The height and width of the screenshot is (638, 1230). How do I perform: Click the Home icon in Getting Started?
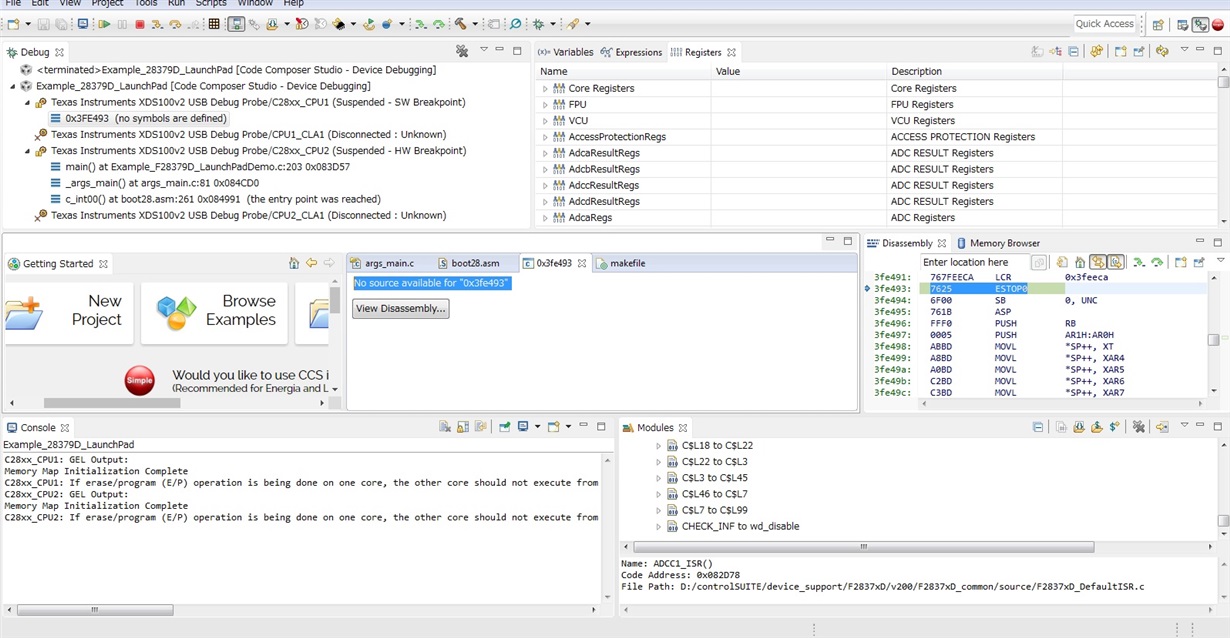[x=293, y=264]
